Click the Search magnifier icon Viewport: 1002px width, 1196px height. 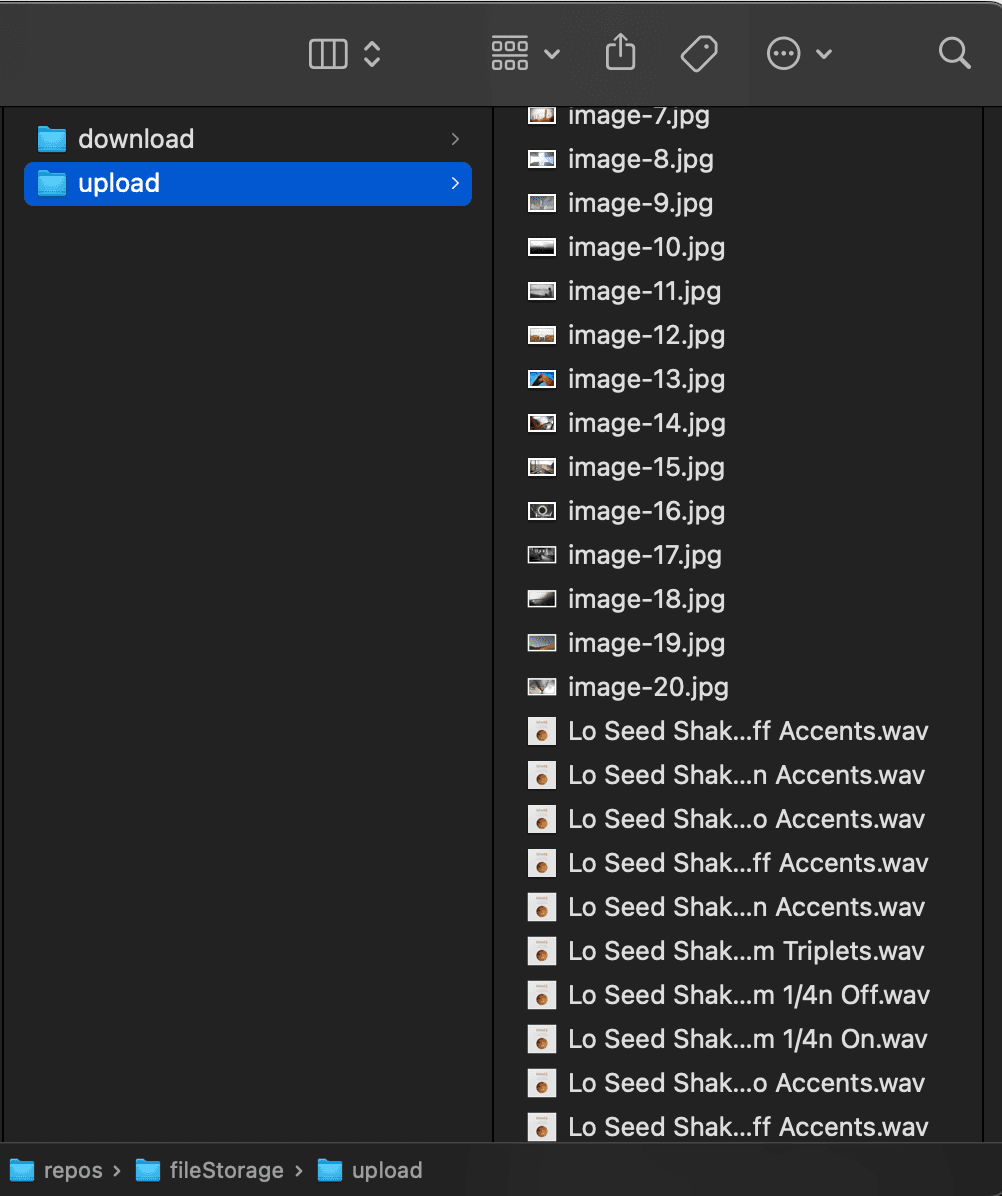955,54
